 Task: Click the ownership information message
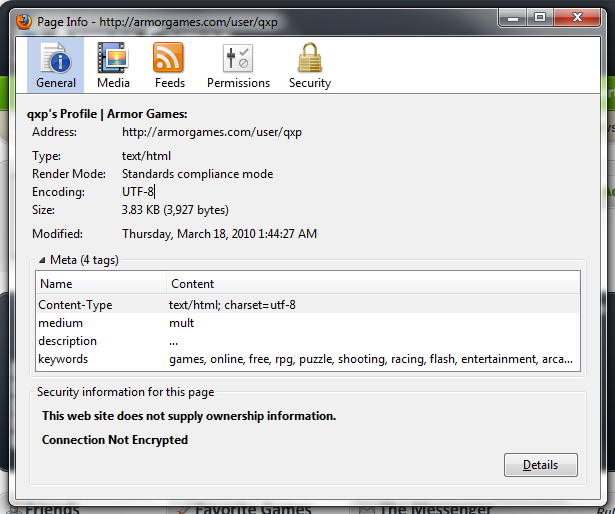189,416
